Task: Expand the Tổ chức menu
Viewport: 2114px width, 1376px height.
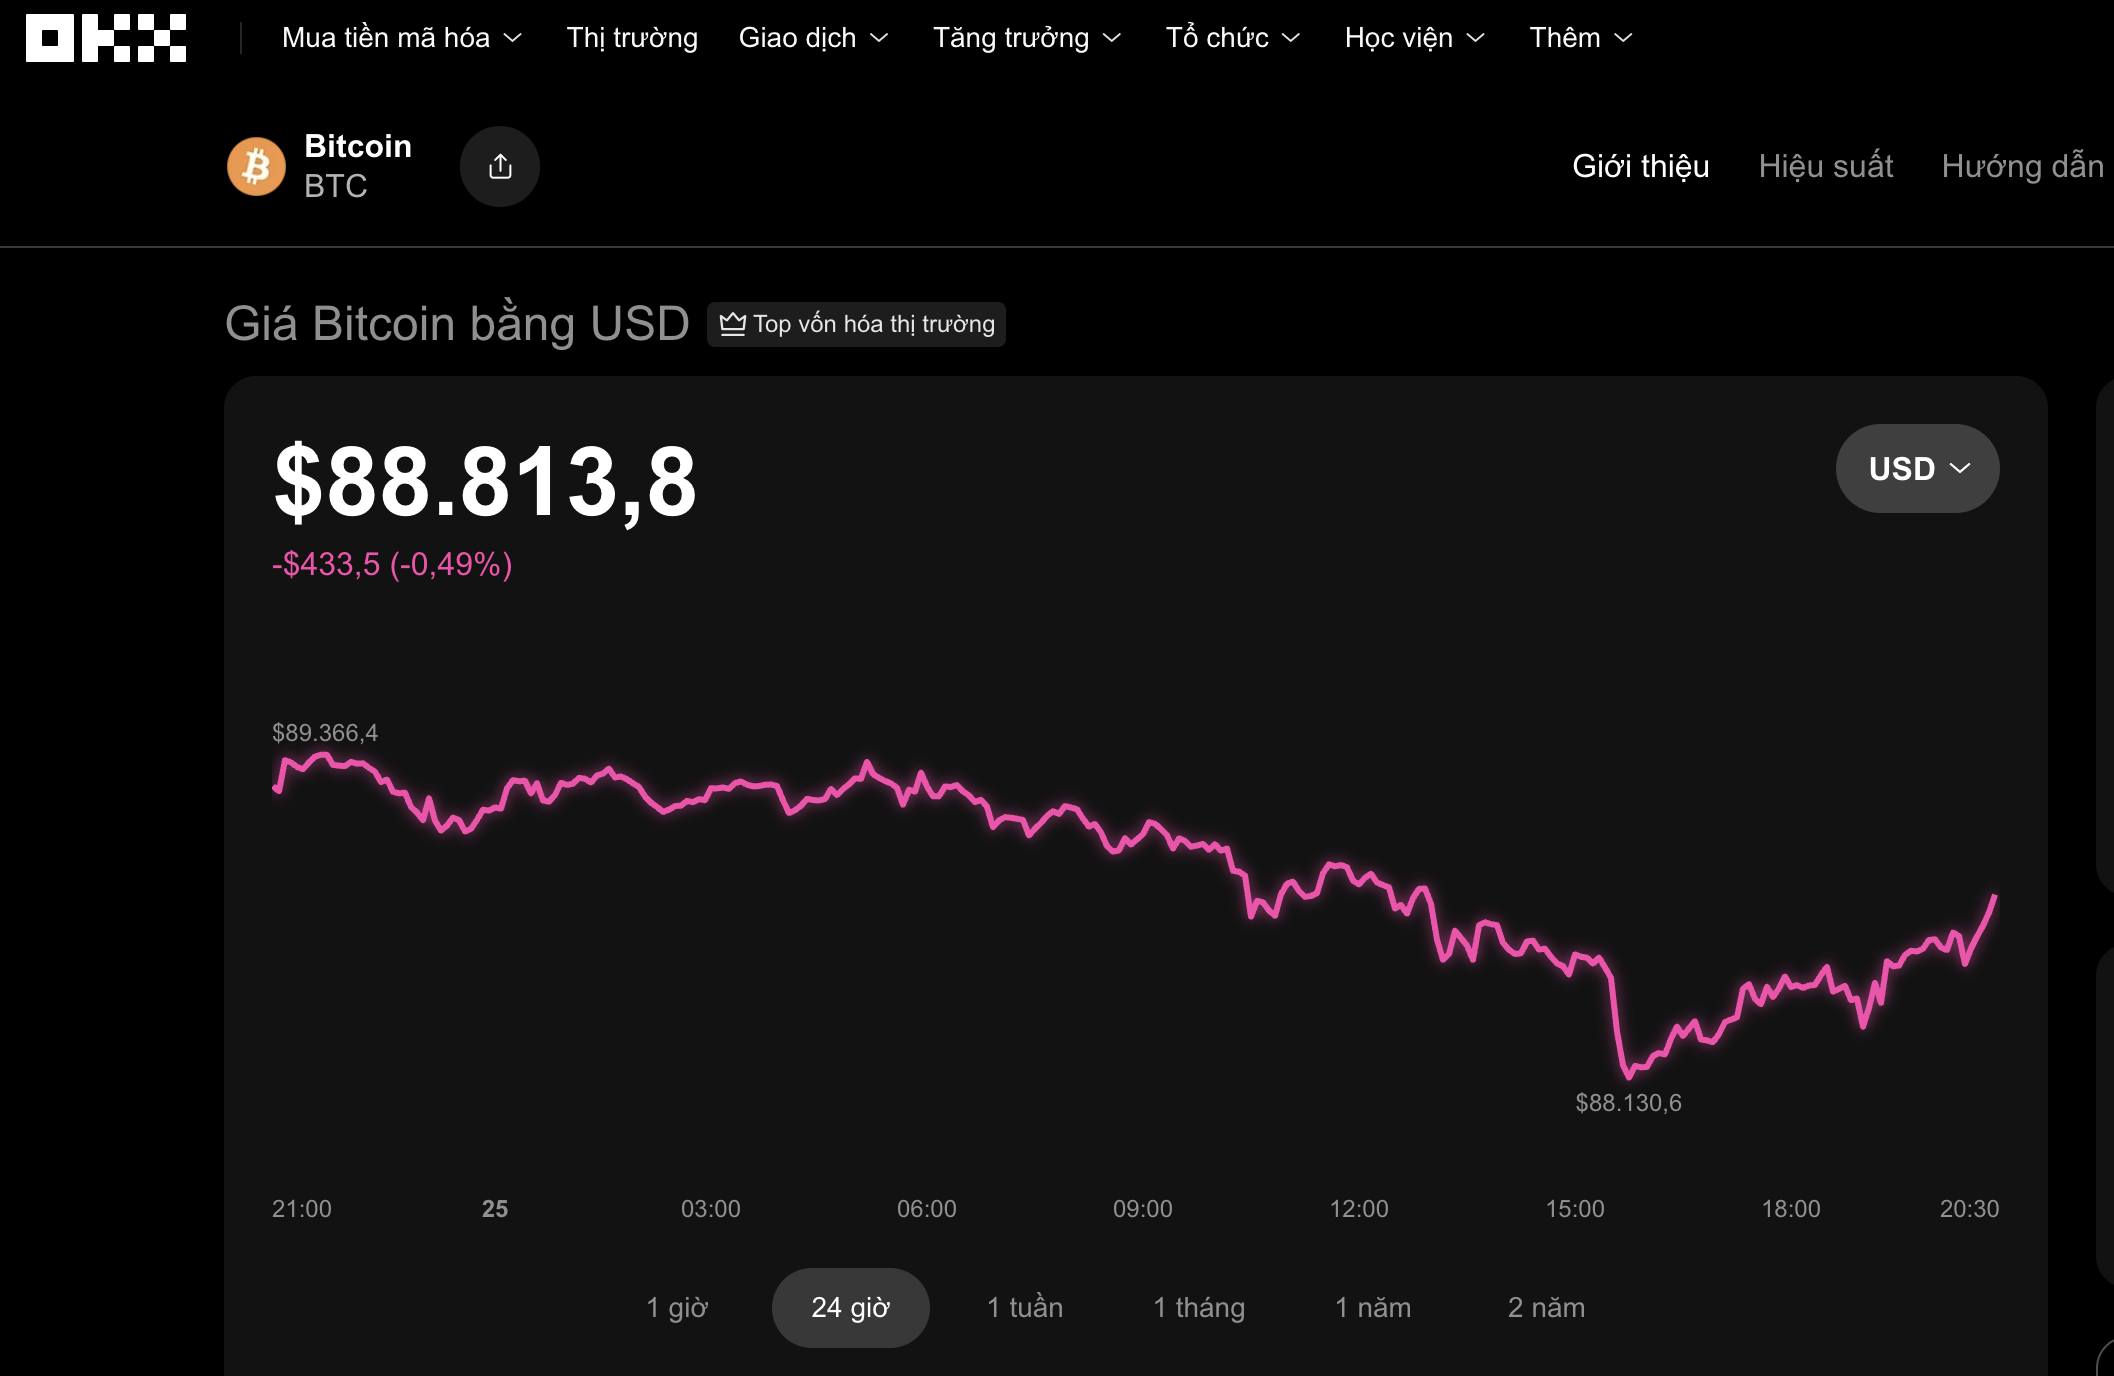Action: (1232, 38)
